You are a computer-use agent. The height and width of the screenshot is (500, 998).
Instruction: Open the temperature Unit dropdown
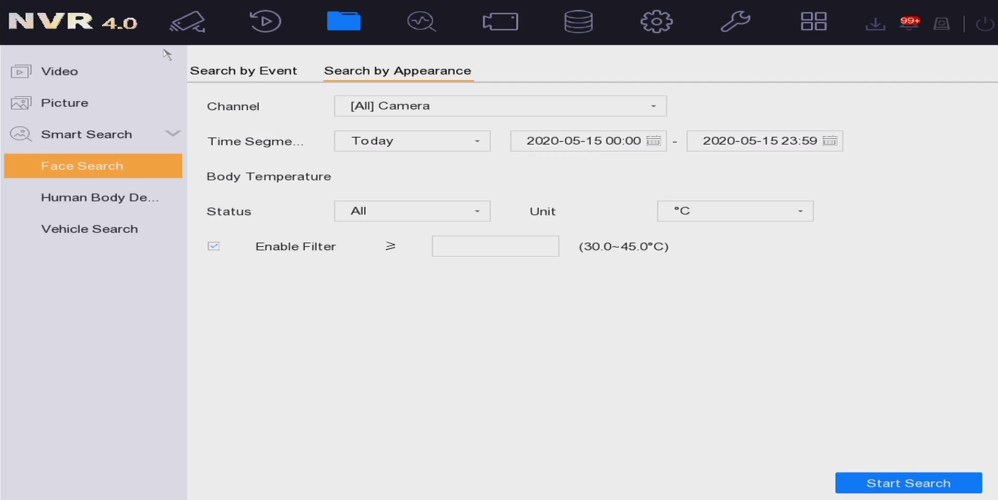(x=735, y=211)
